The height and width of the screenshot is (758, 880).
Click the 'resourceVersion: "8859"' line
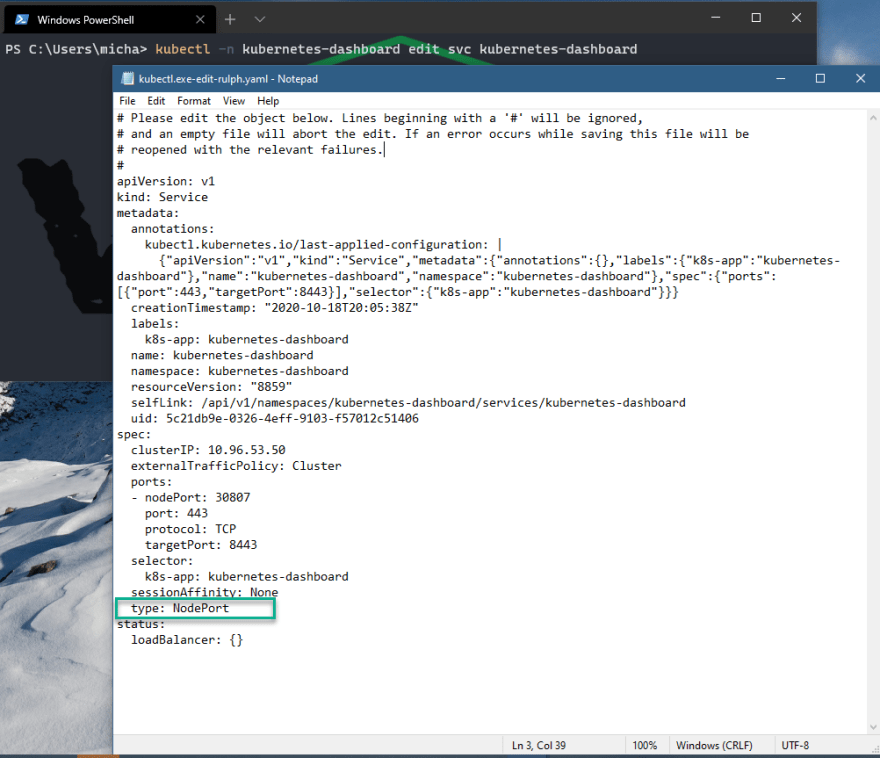[x=212, y=387]
